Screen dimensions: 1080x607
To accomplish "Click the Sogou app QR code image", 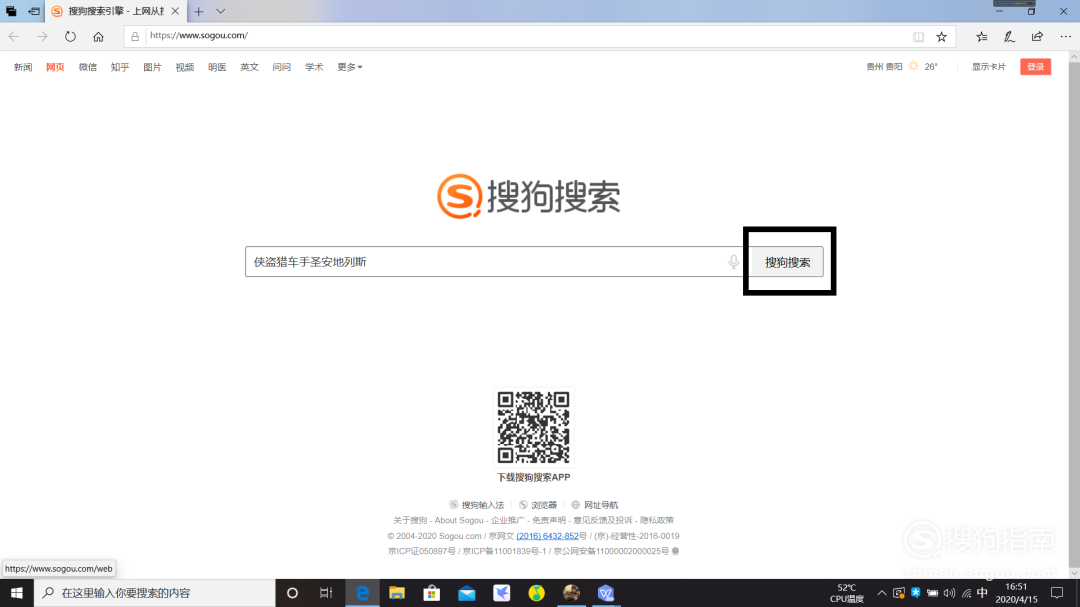I will (x=534, y=428).
